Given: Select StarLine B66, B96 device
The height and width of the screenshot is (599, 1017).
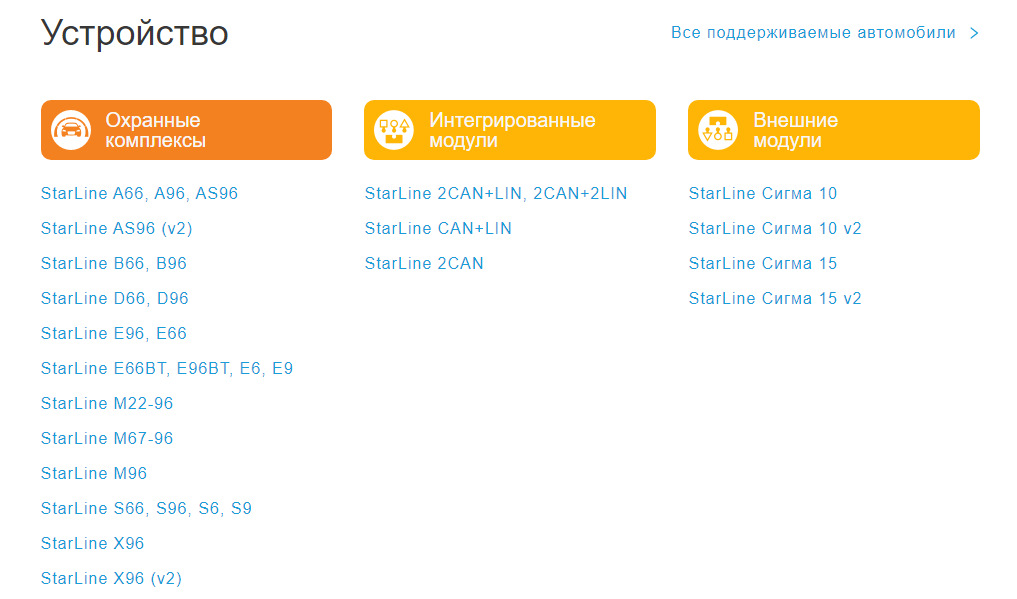Looking at the screenshot, I should [114, 264].
